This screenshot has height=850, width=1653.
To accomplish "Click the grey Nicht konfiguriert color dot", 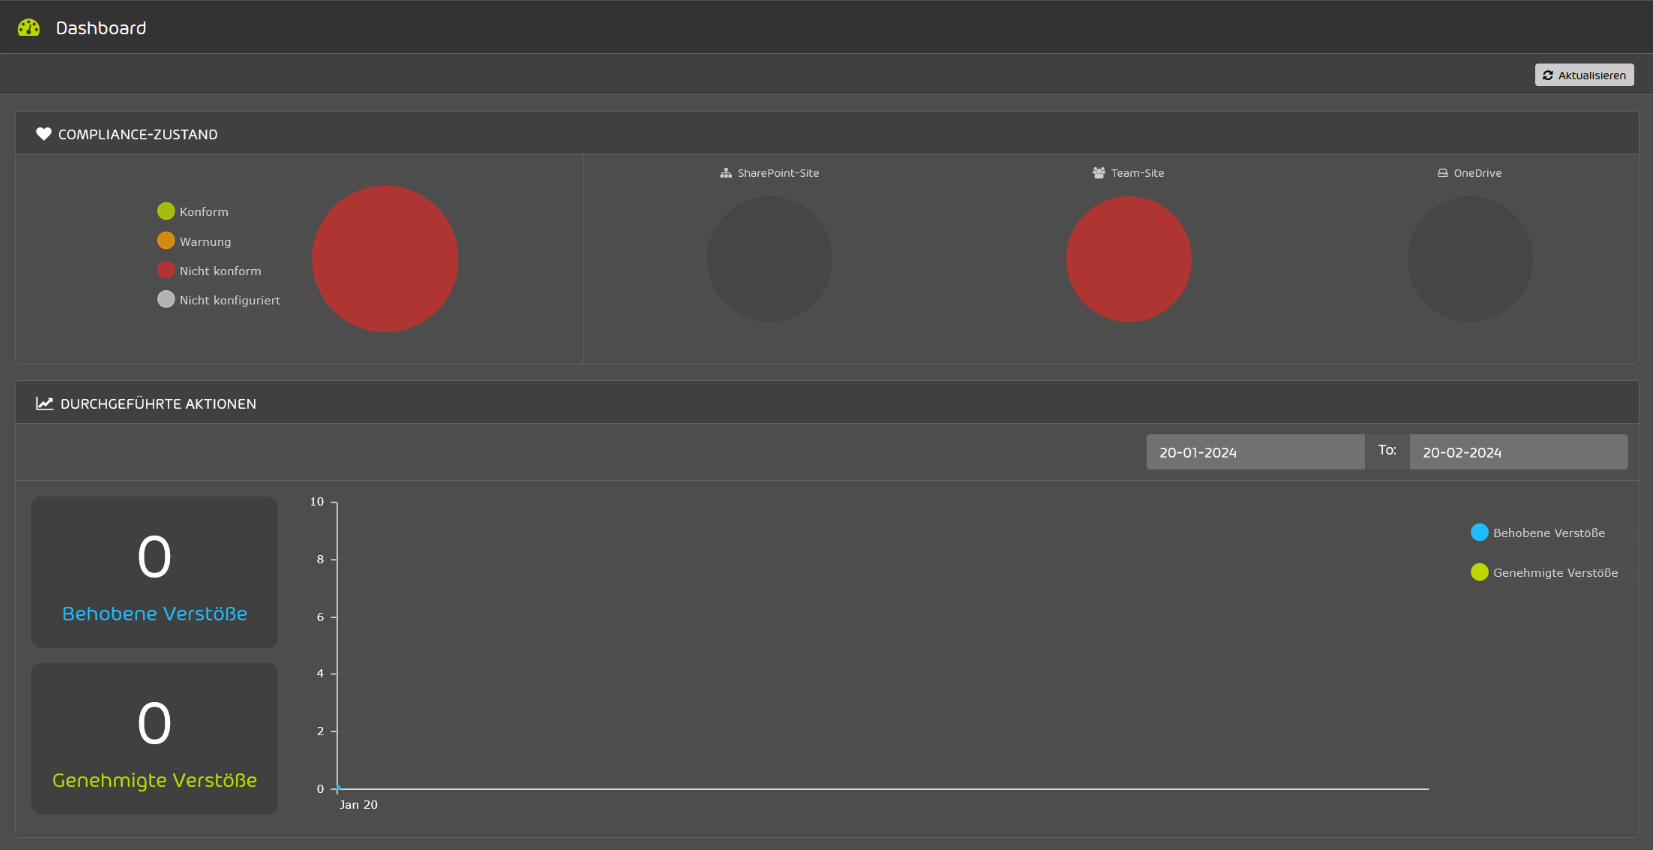I will [x=166, y=299].
